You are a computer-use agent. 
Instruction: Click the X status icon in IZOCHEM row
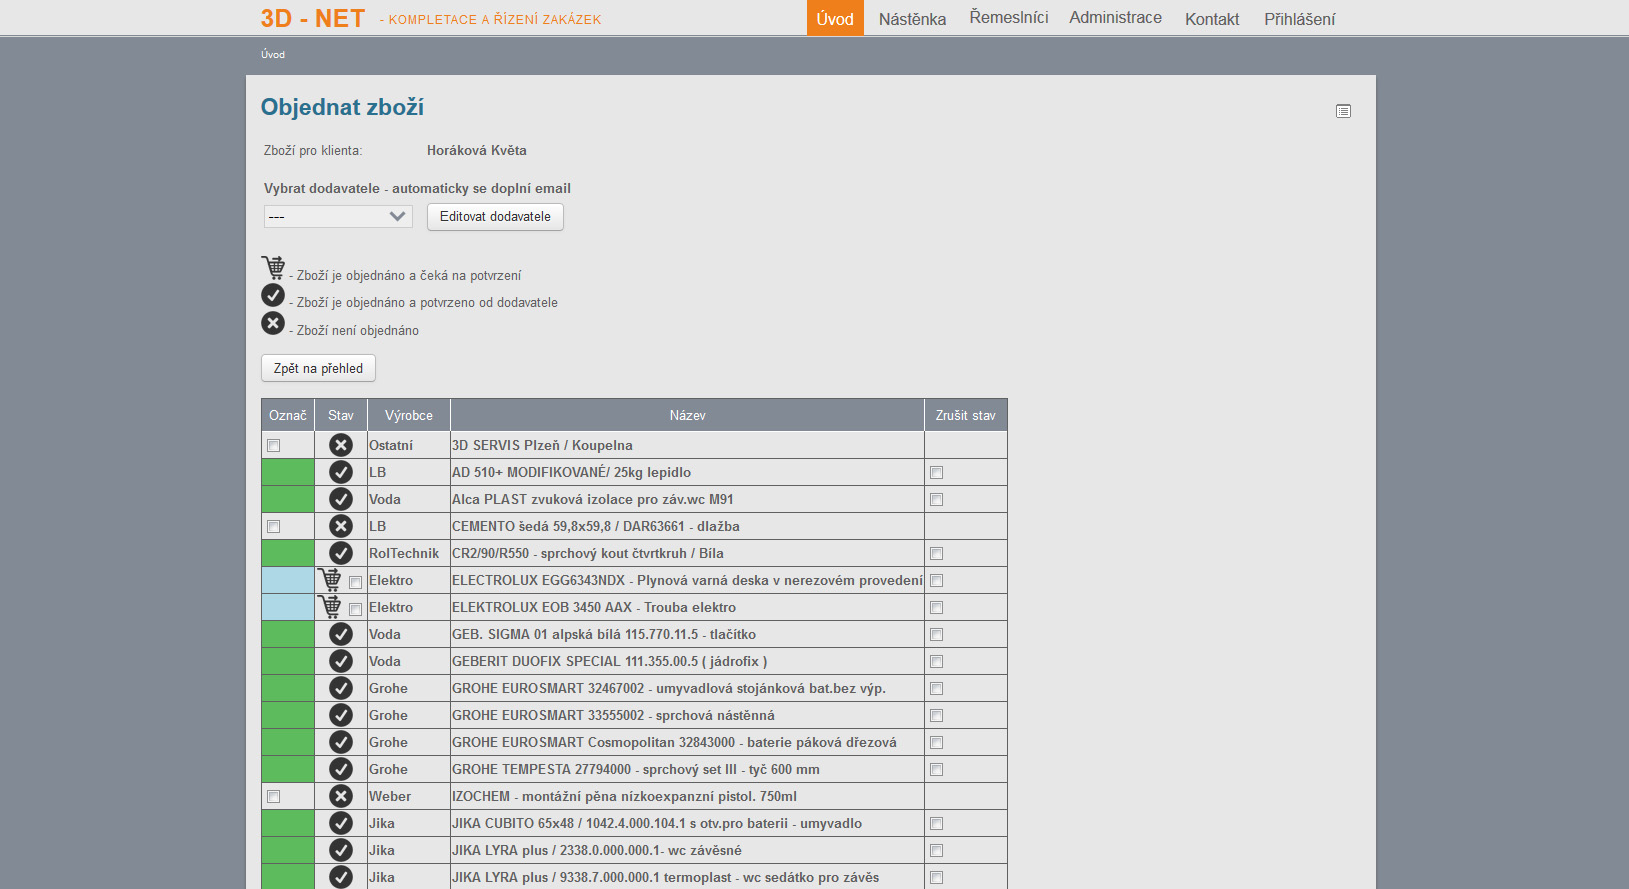pos(341,796)
